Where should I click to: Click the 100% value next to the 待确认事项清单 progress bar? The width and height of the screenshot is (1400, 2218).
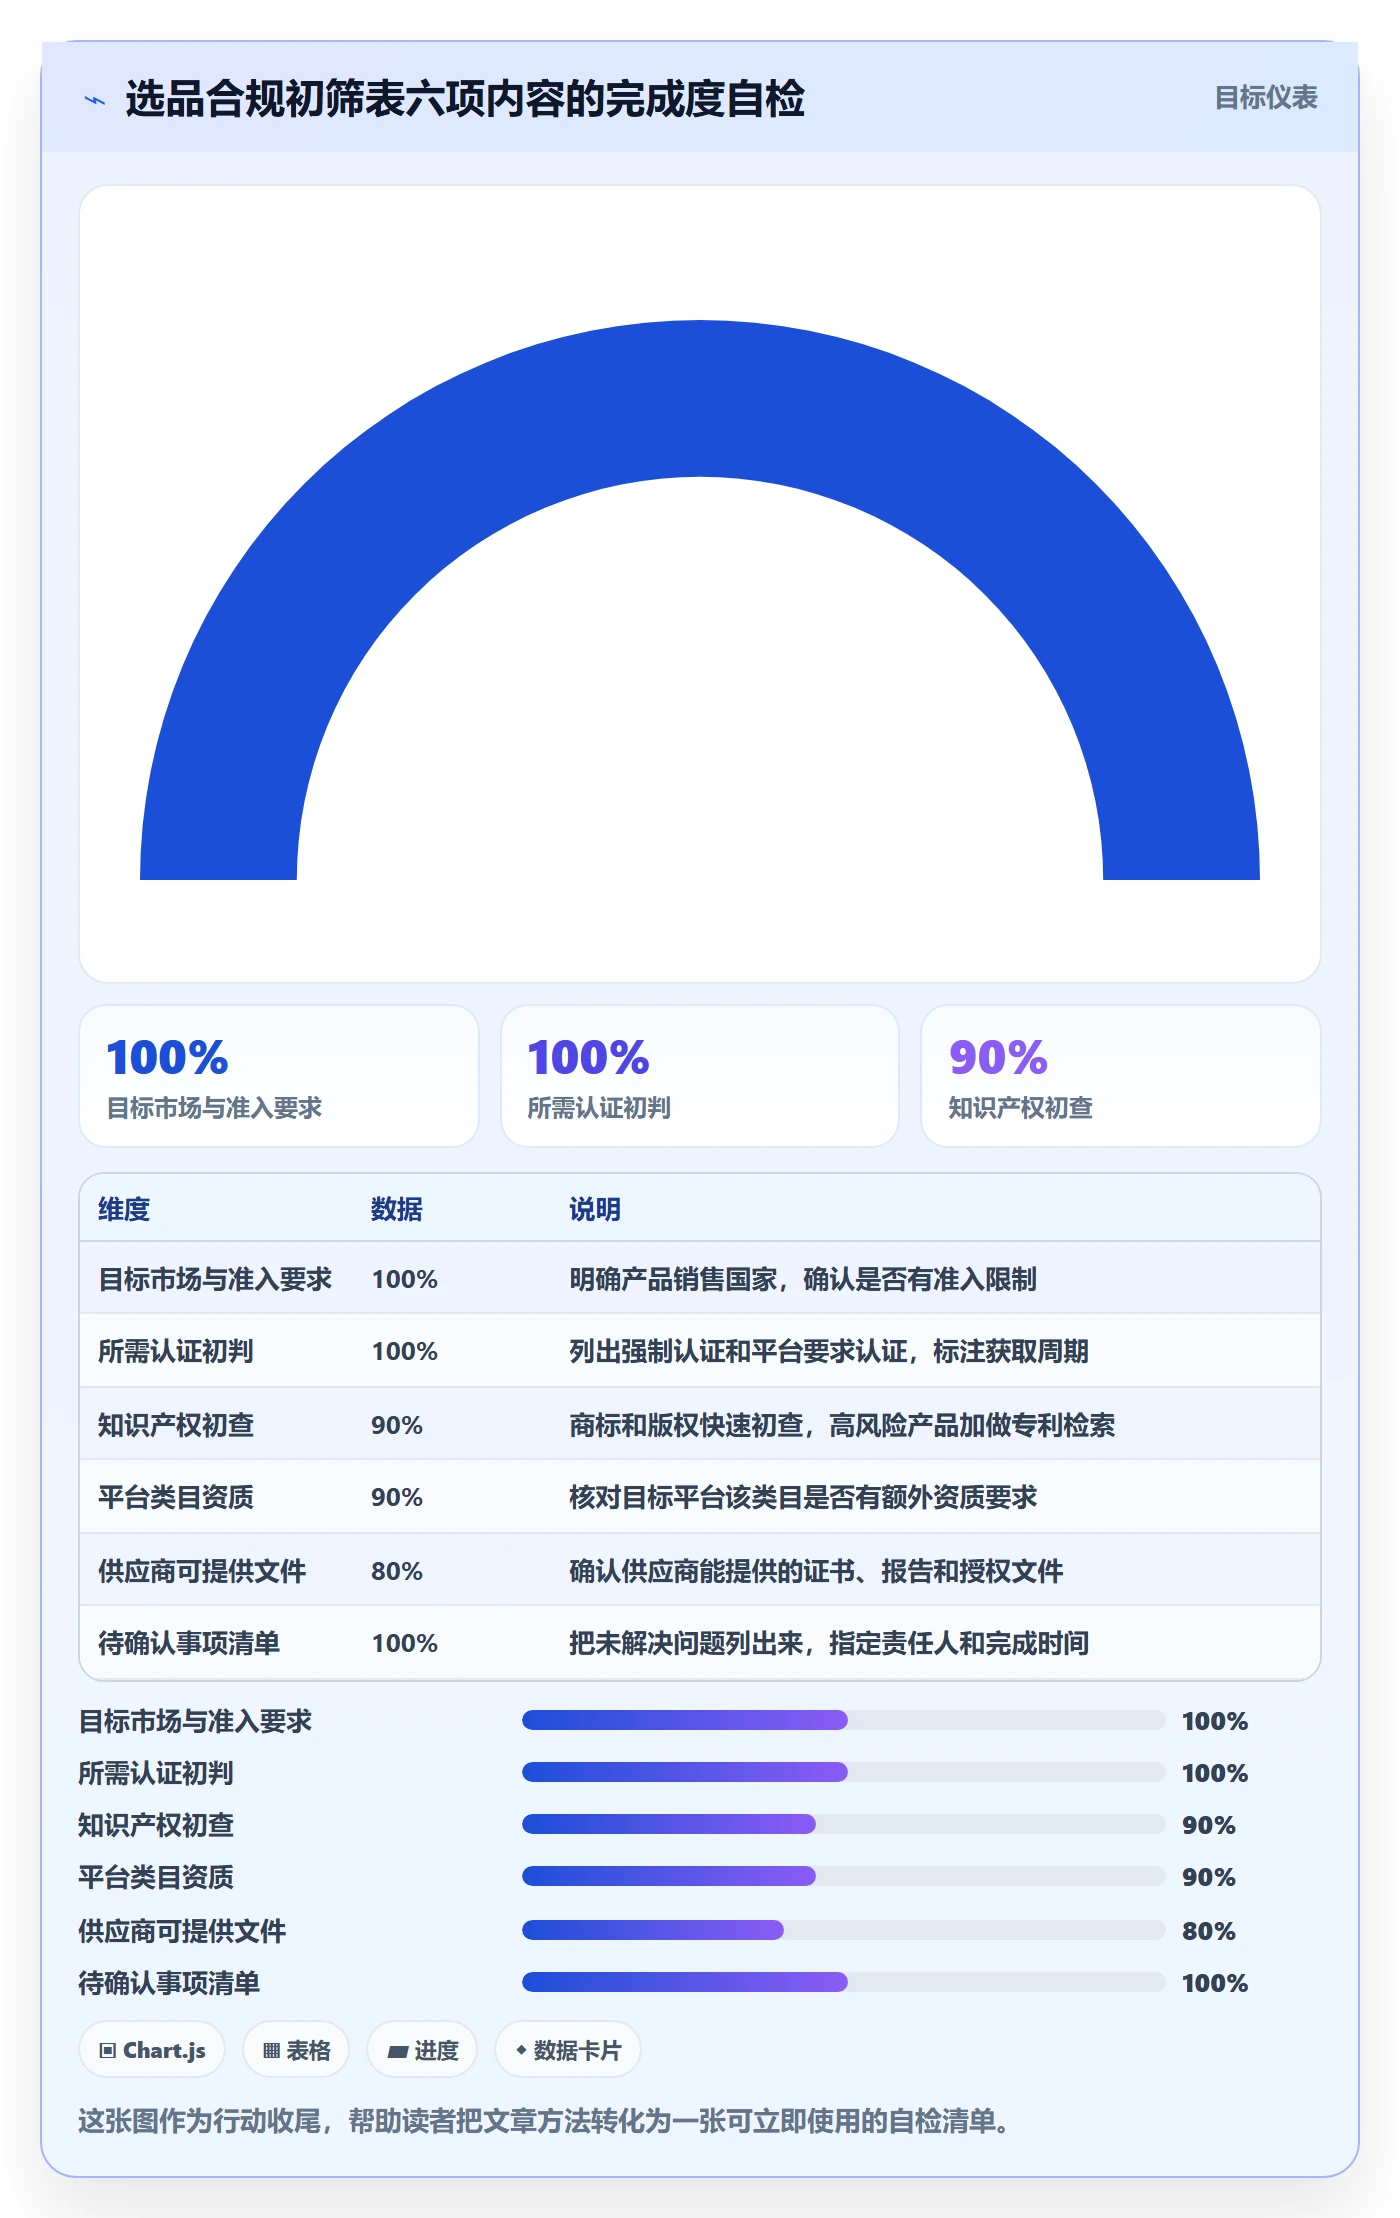[x=1215, y=1983]
